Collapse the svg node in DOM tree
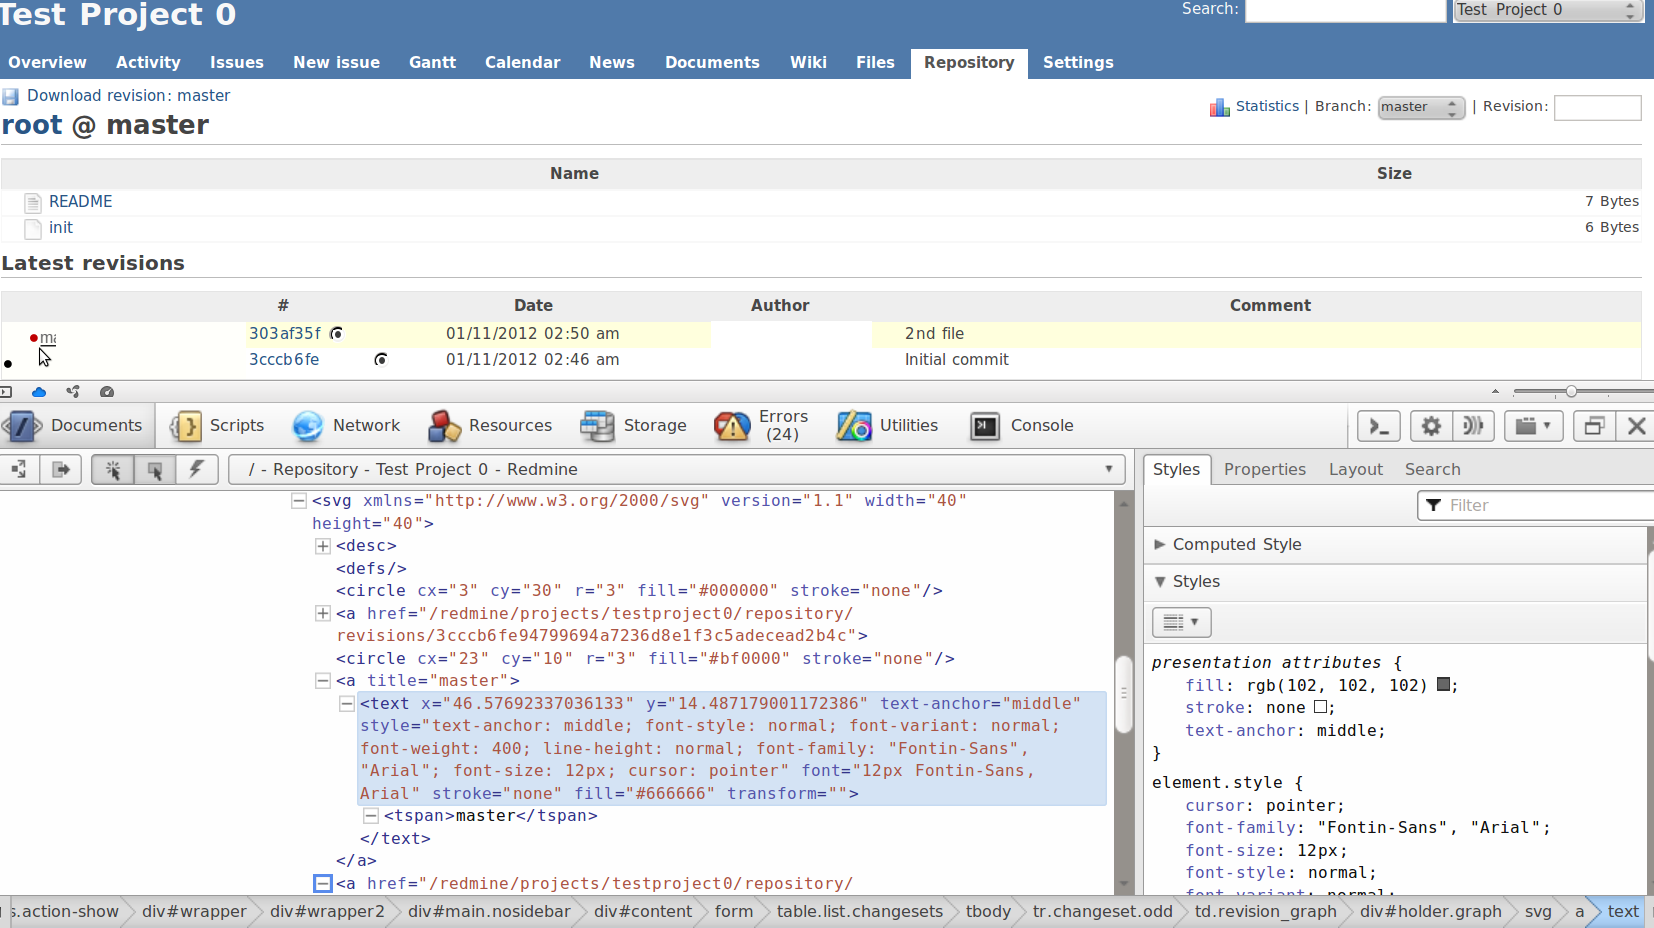 [x=298, y=501]
